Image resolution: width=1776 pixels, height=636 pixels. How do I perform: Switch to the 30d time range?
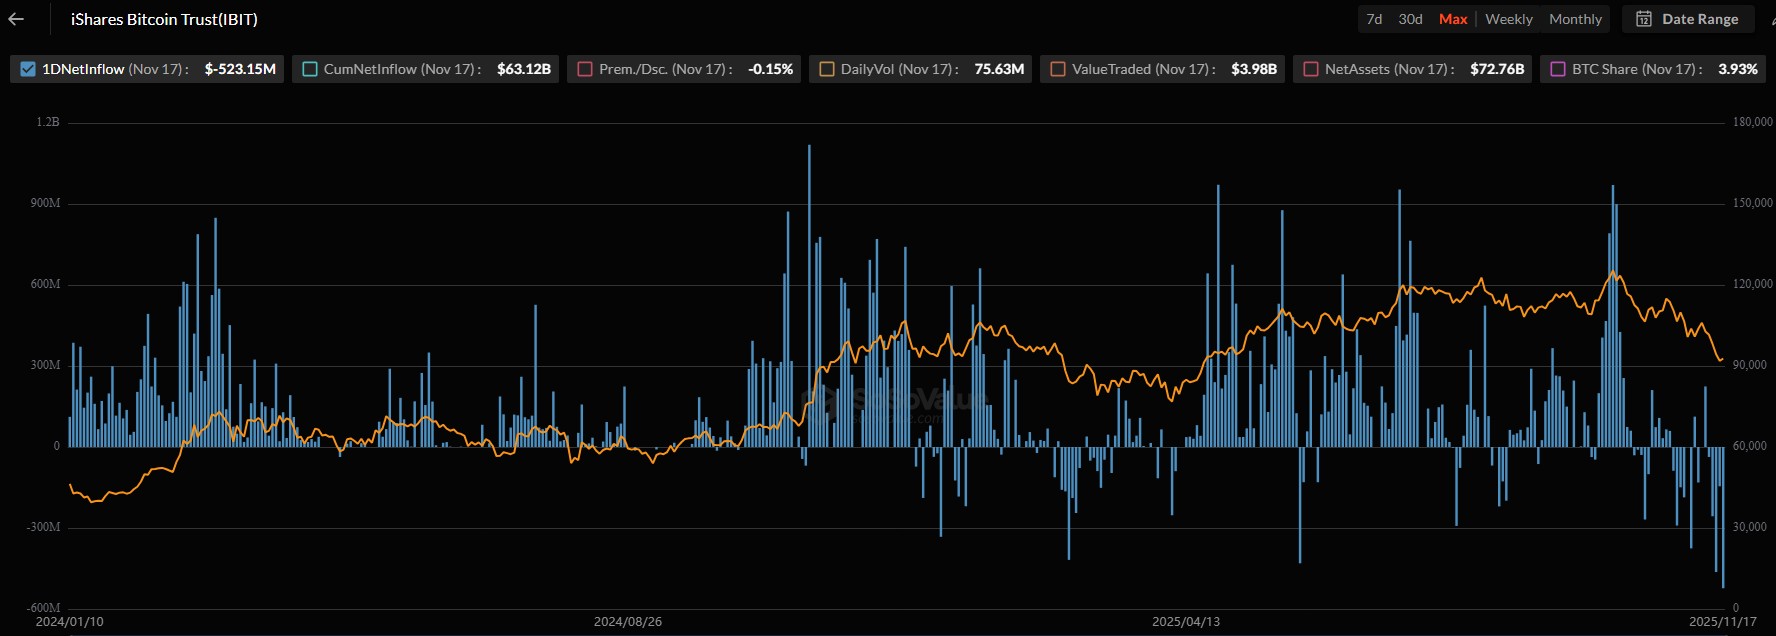[x=1410, y=19]
